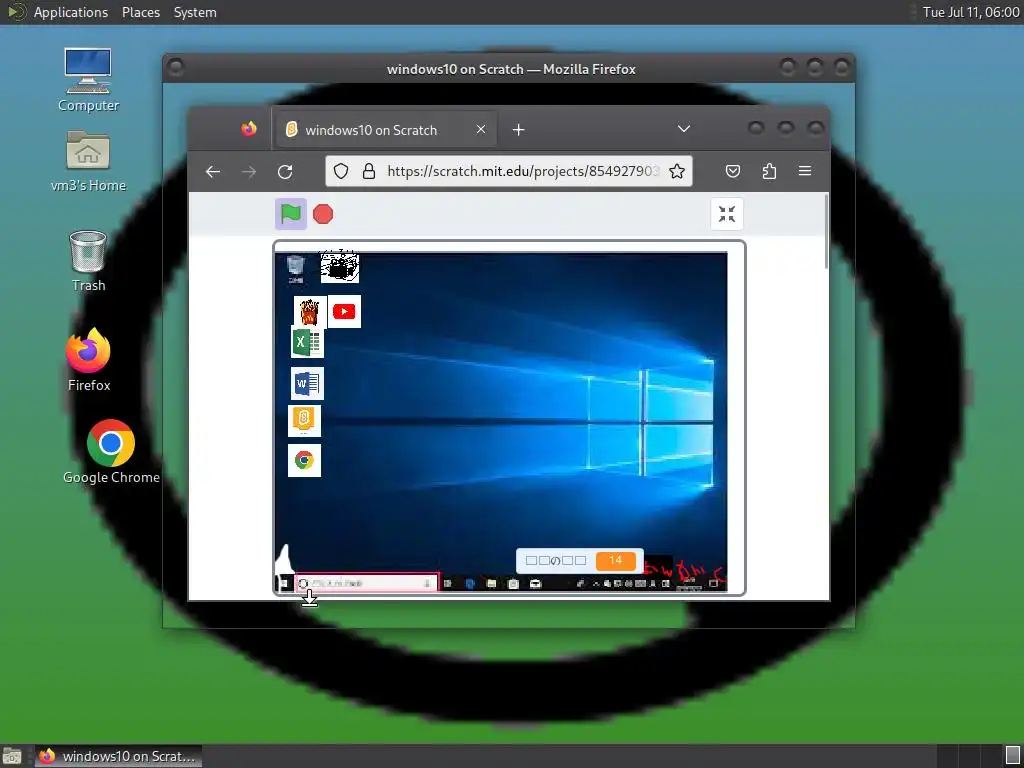This screenshot has width=1024, height=768.
Task: Go back in Firefox
Action: tap(213, 171)
